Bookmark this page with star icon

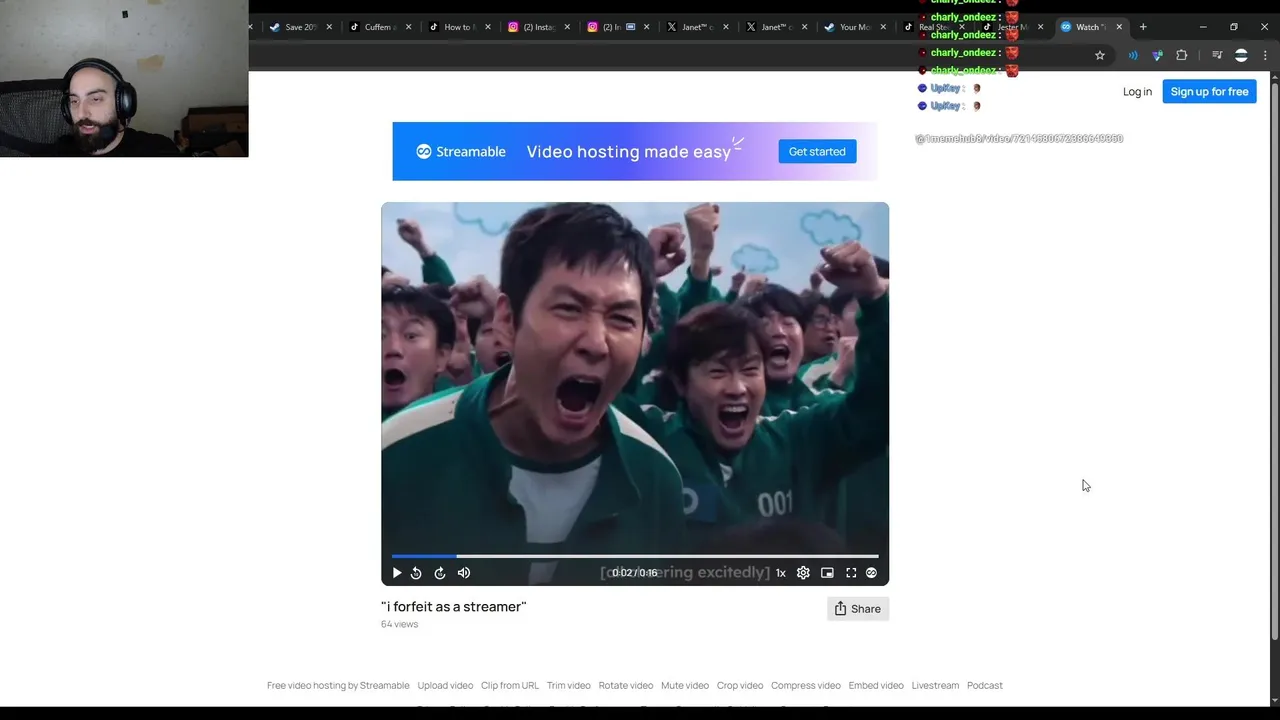(x=1100, y=56)
